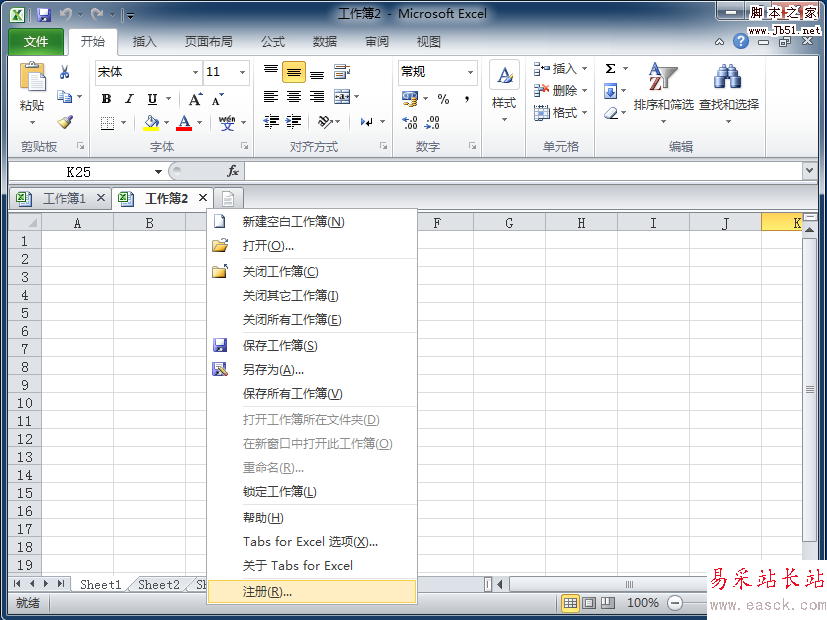Switch to the 工作簿1 workbook tab

63,198
